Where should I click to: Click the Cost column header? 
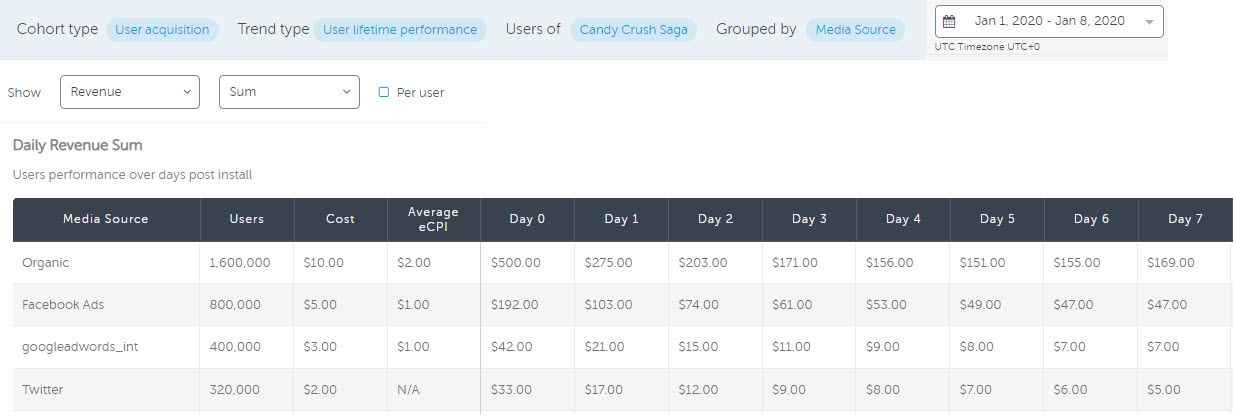(x=340, y=219)
